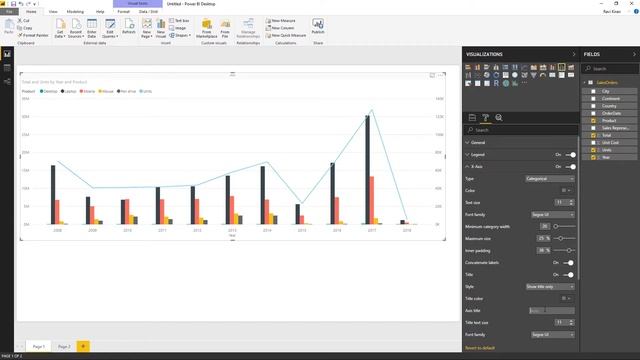Check the Country field checkbox
This screenshot has width=640, height=360.
[x=593, y=106]
